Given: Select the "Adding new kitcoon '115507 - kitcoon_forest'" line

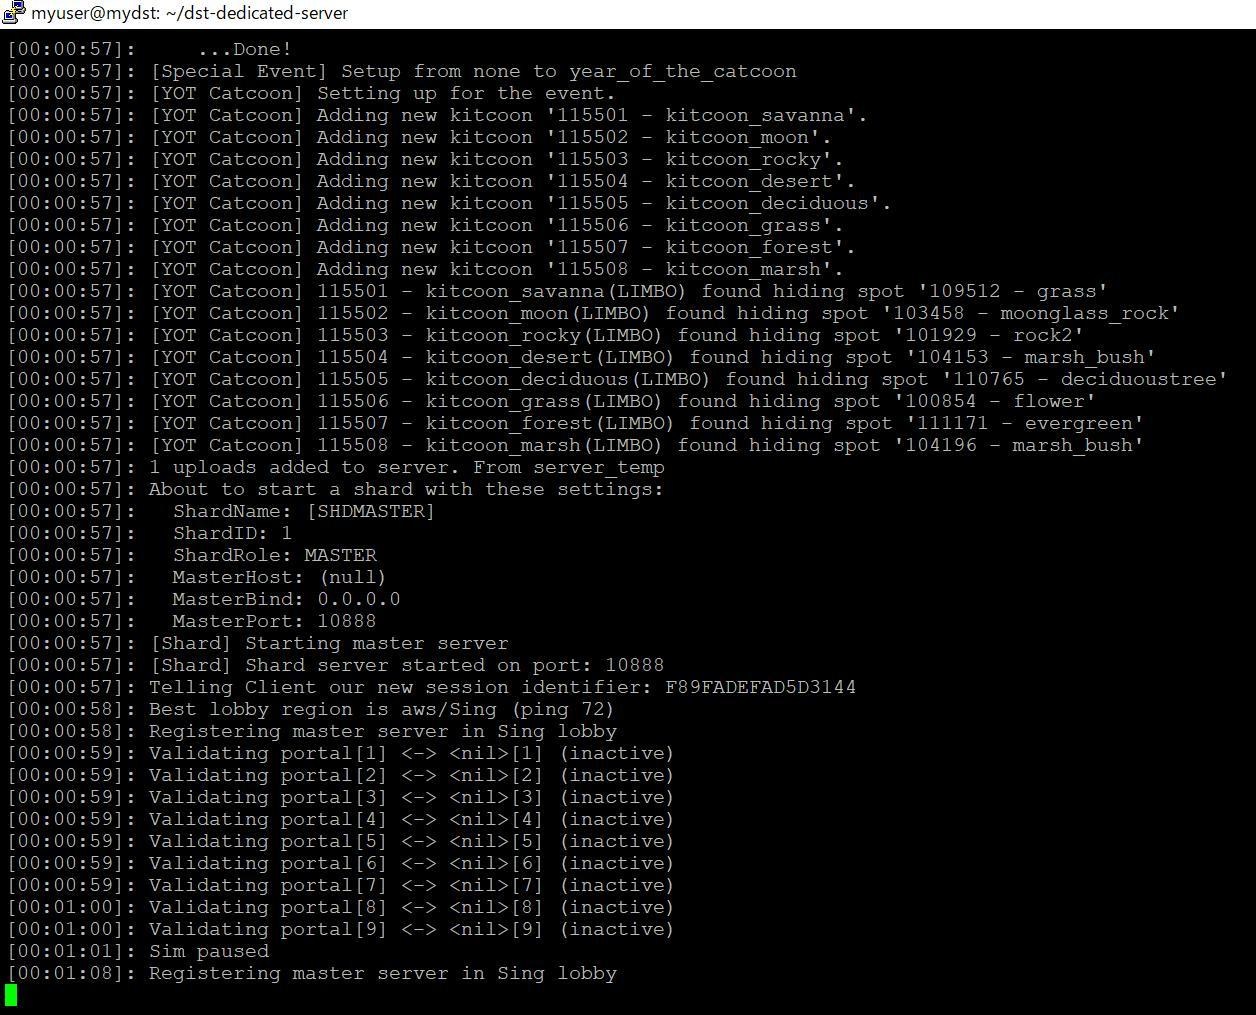Looking at the screenshot, I should coord(432,247).
